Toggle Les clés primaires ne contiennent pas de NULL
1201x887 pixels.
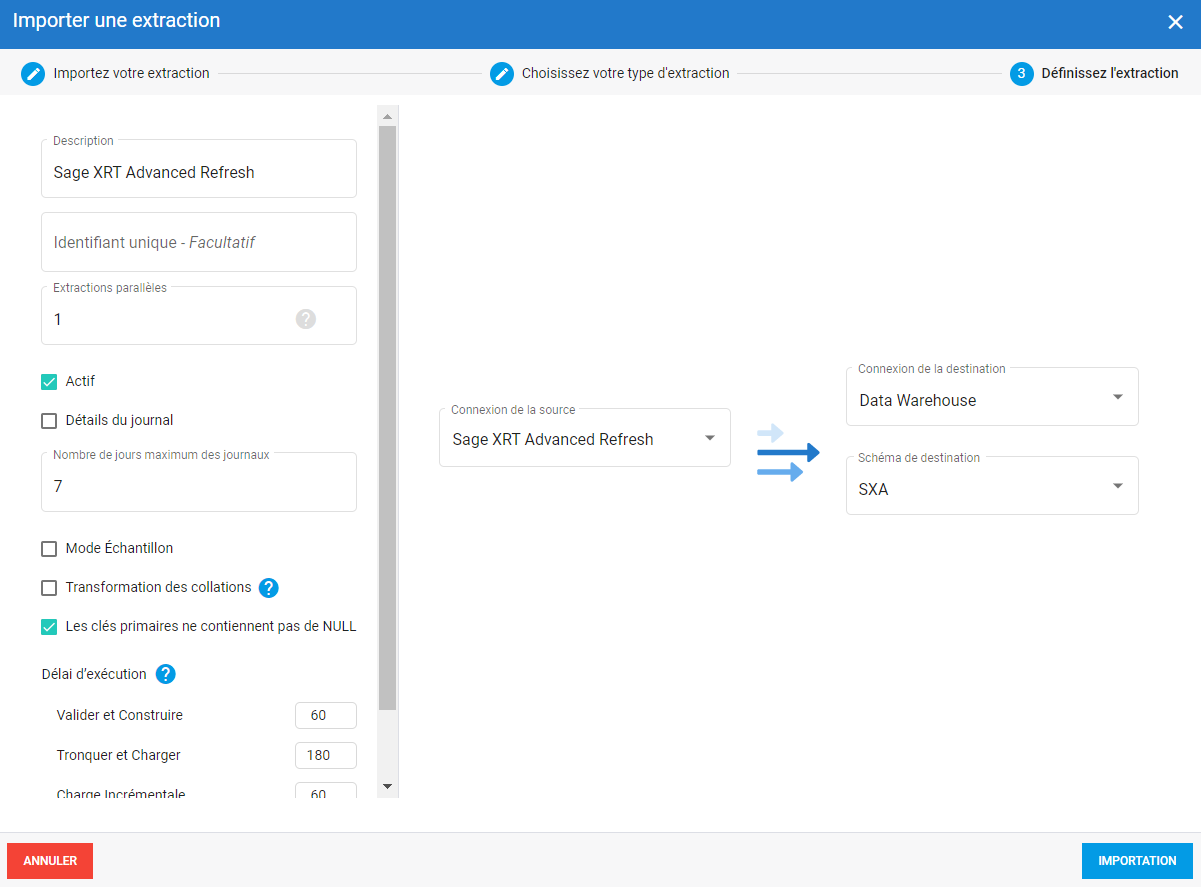coord(49,627)
